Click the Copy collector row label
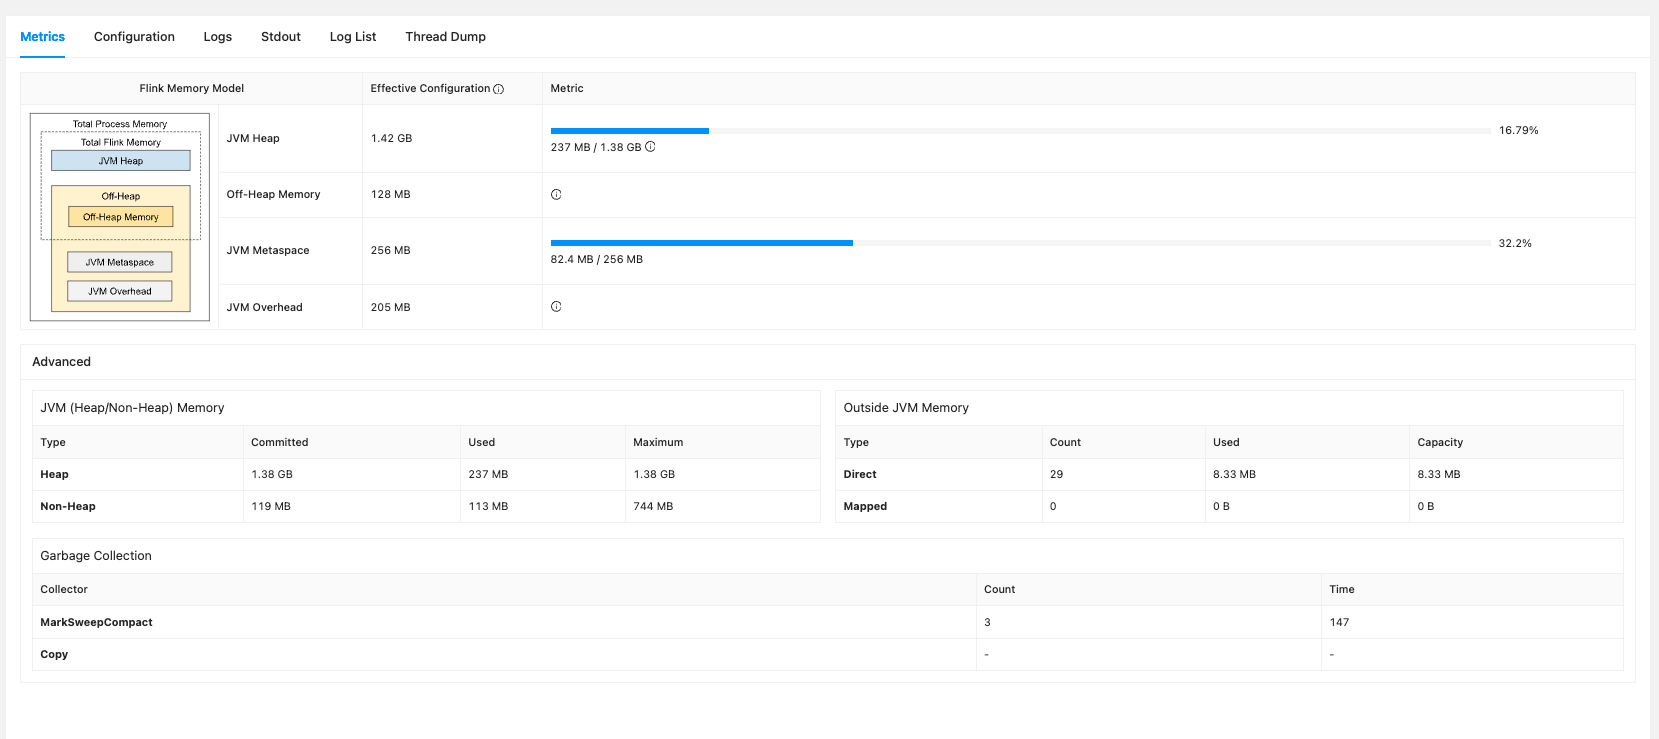This screenshot has height=739, width=1659. point(54,655)
